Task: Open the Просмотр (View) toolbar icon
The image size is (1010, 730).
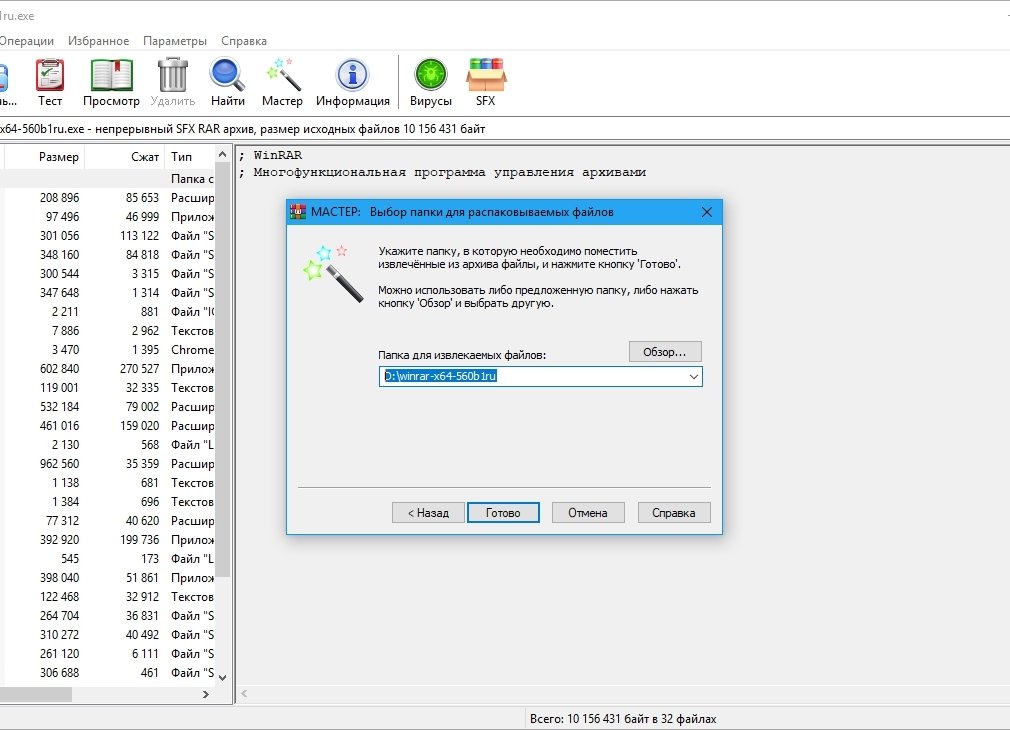Action: 111,82
